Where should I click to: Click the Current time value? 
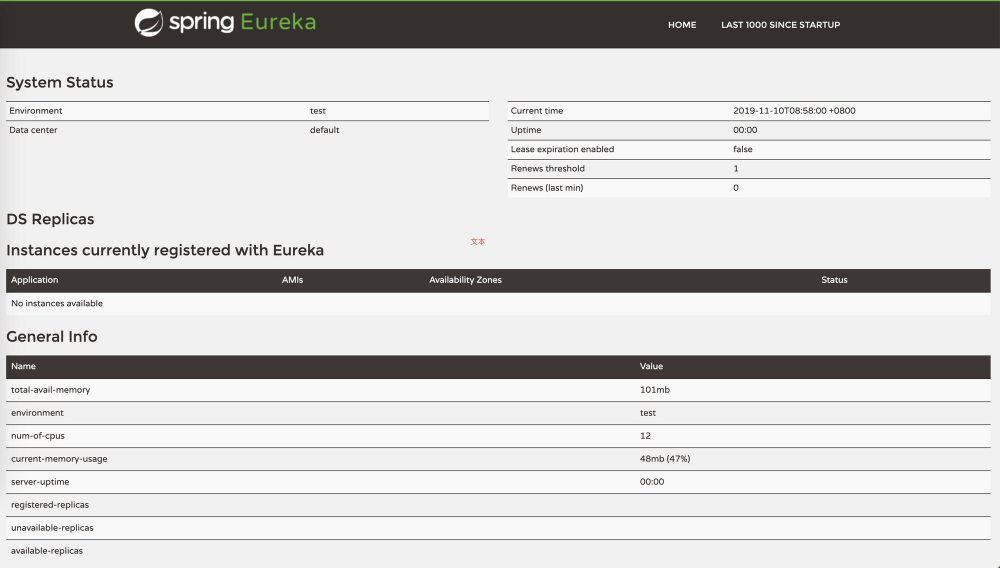794,111
